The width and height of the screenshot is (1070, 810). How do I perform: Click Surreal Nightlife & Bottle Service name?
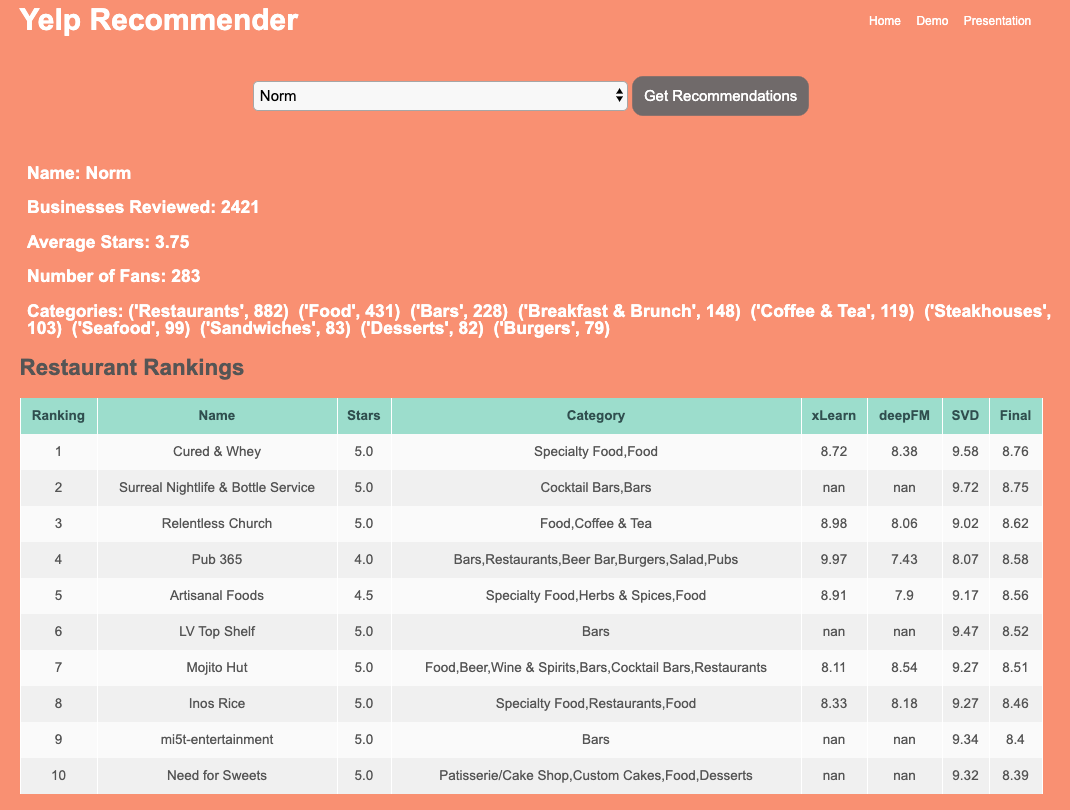(217, 487)
